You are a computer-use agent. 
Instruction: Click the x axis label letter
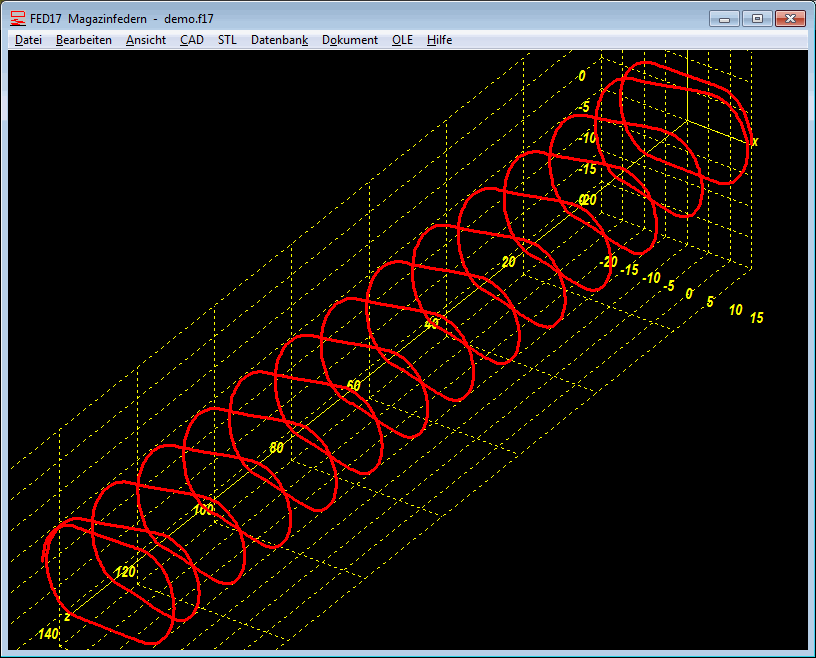pos(755,141)
